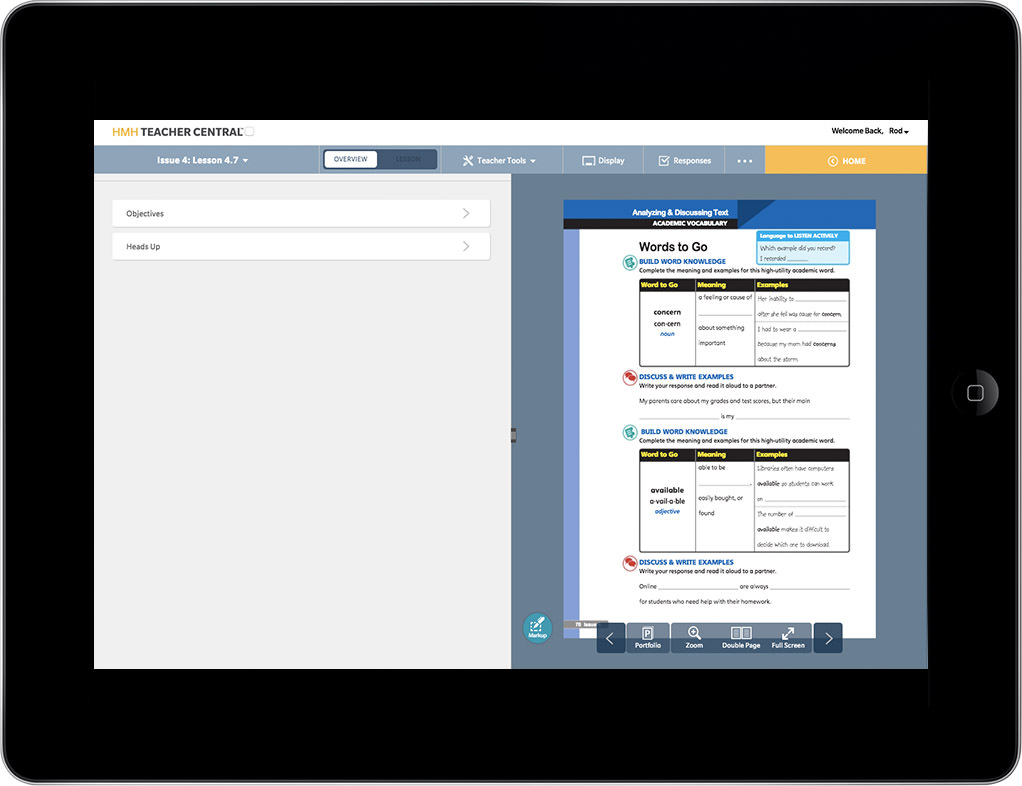The height and width of the screenshot is (786, 1022).
Task: Go to the previous page arrow
Action: click(611, 638)
